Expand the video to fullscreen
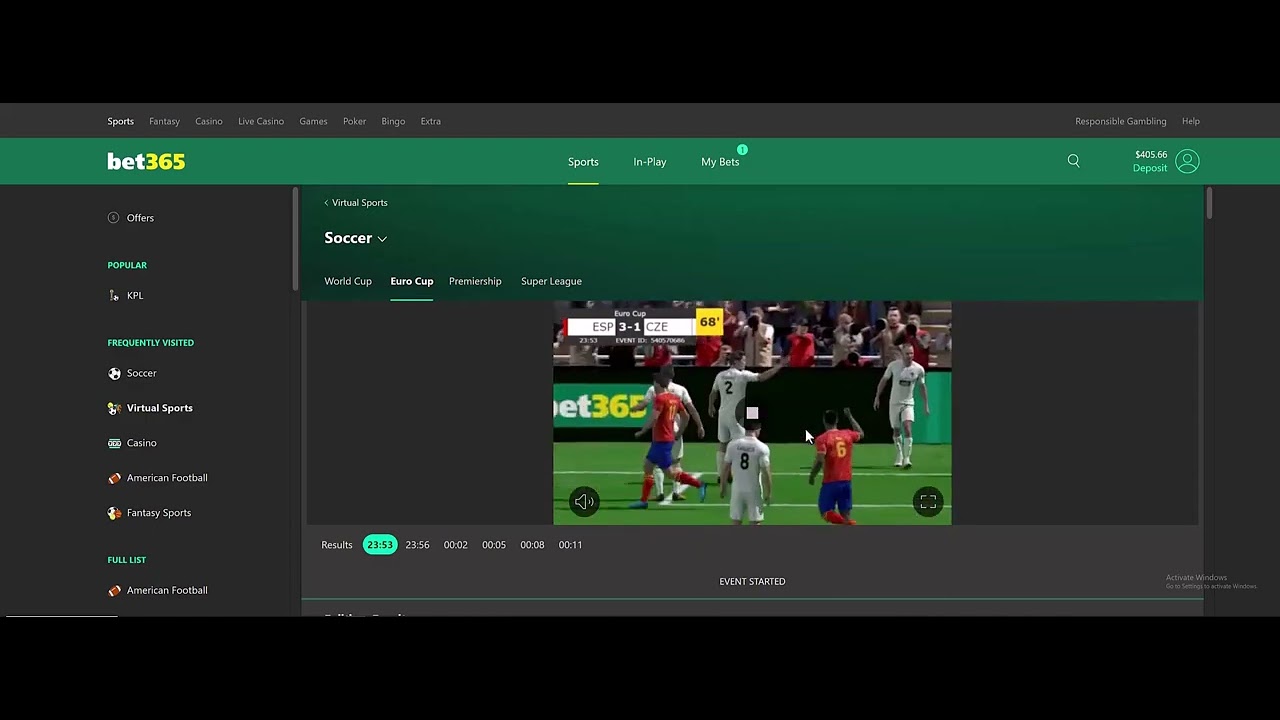This screenshot has width=1280, height=720. 928,502
